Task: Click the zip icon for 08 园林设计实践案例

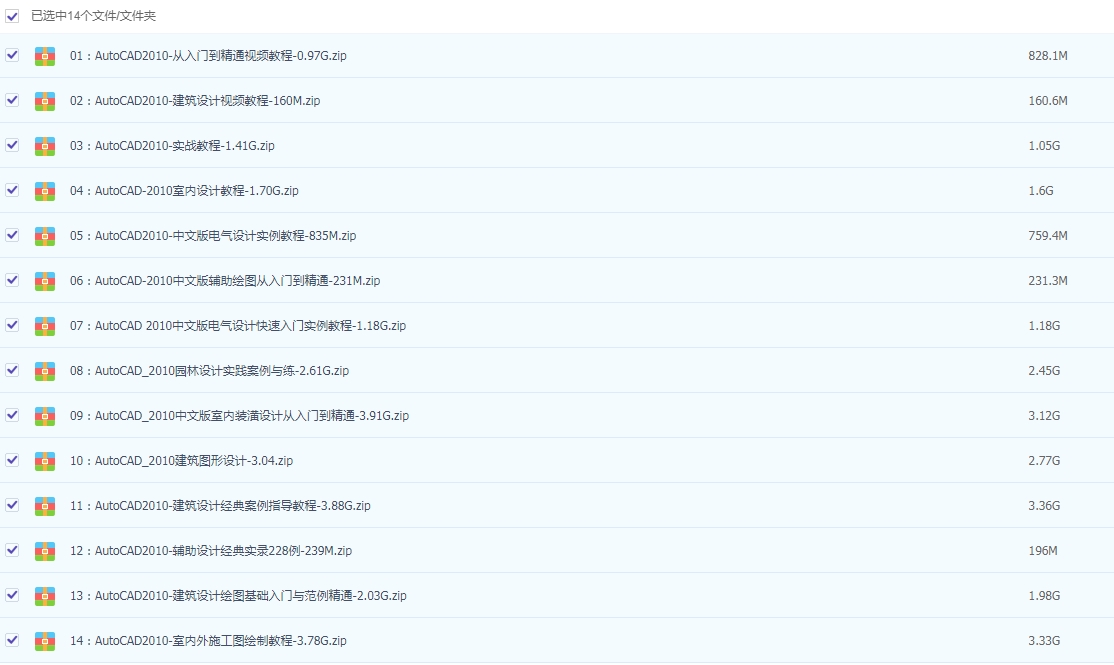Action: (45, 371)
